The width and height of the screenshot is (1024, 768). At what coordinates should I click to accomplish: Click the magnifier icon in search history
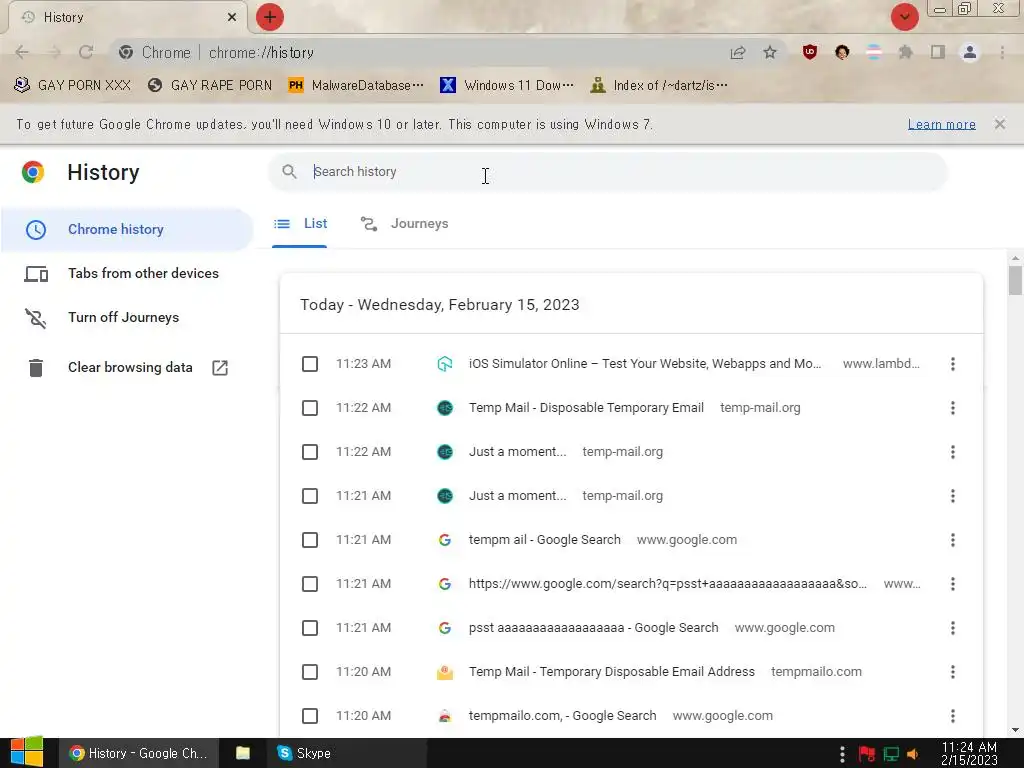click(x=289, y=172)
